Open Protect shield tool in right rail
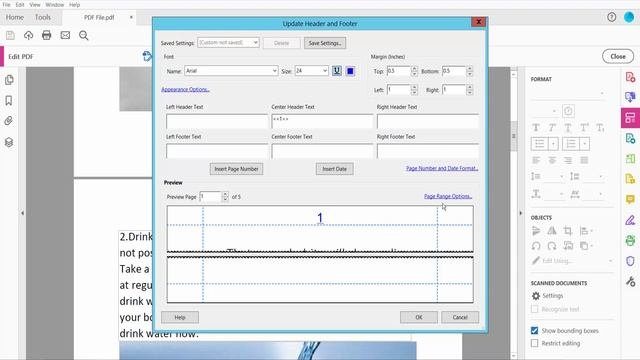640x360 pixels. (630, 261)
